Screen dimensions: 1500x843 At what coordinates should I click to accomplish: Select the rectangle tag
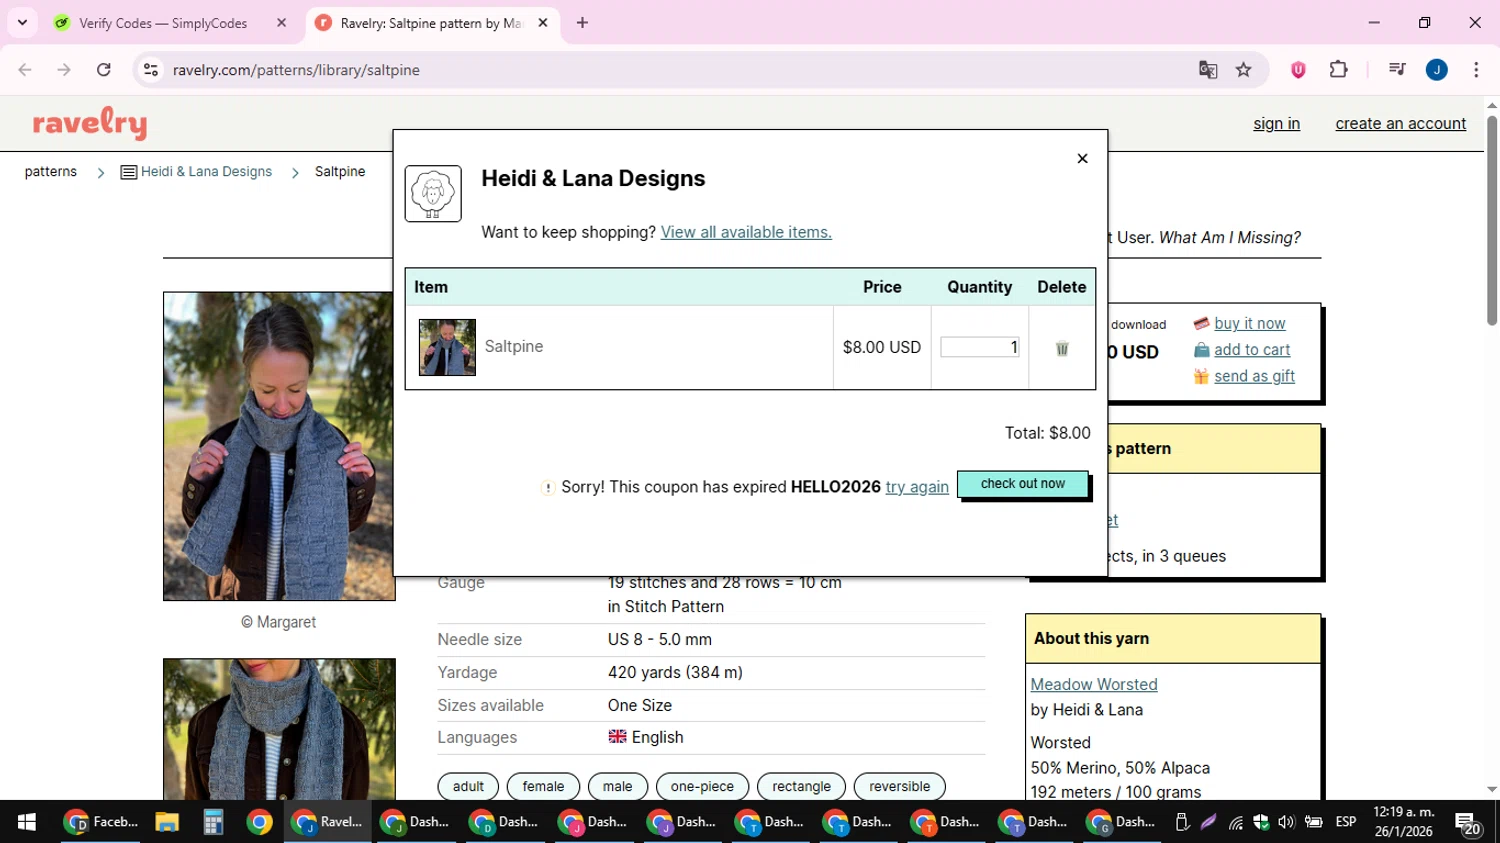[801, 787]
